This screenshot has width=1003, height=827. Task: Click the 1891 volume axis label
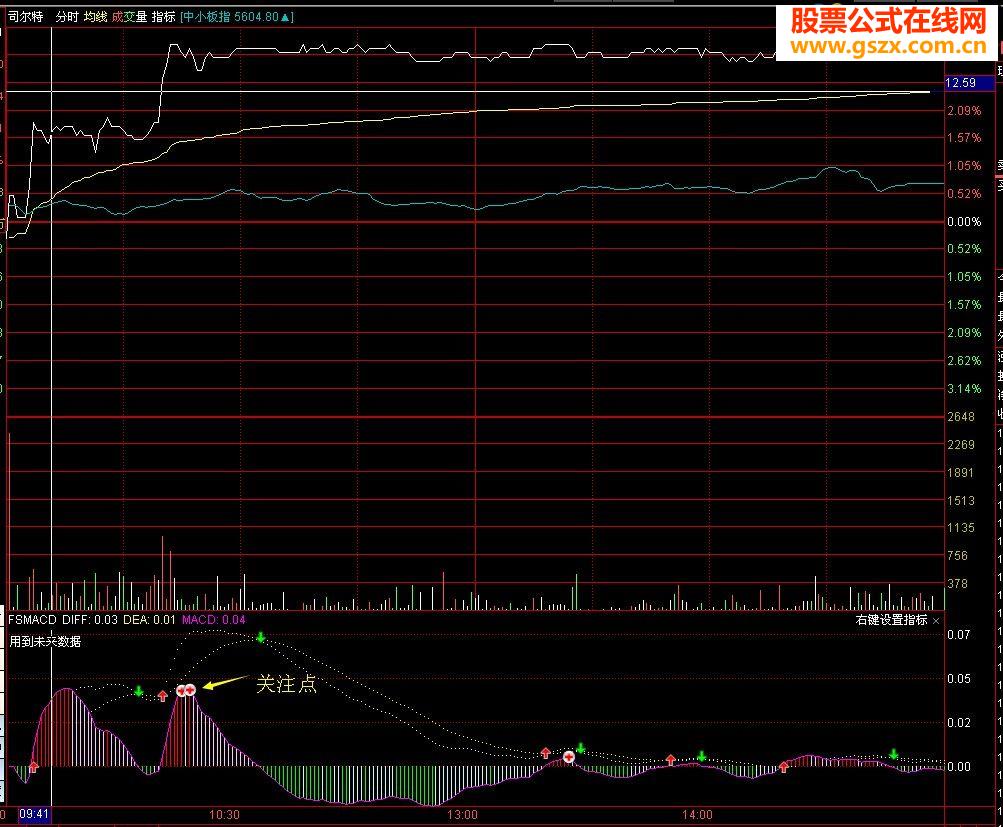[961, 473]
